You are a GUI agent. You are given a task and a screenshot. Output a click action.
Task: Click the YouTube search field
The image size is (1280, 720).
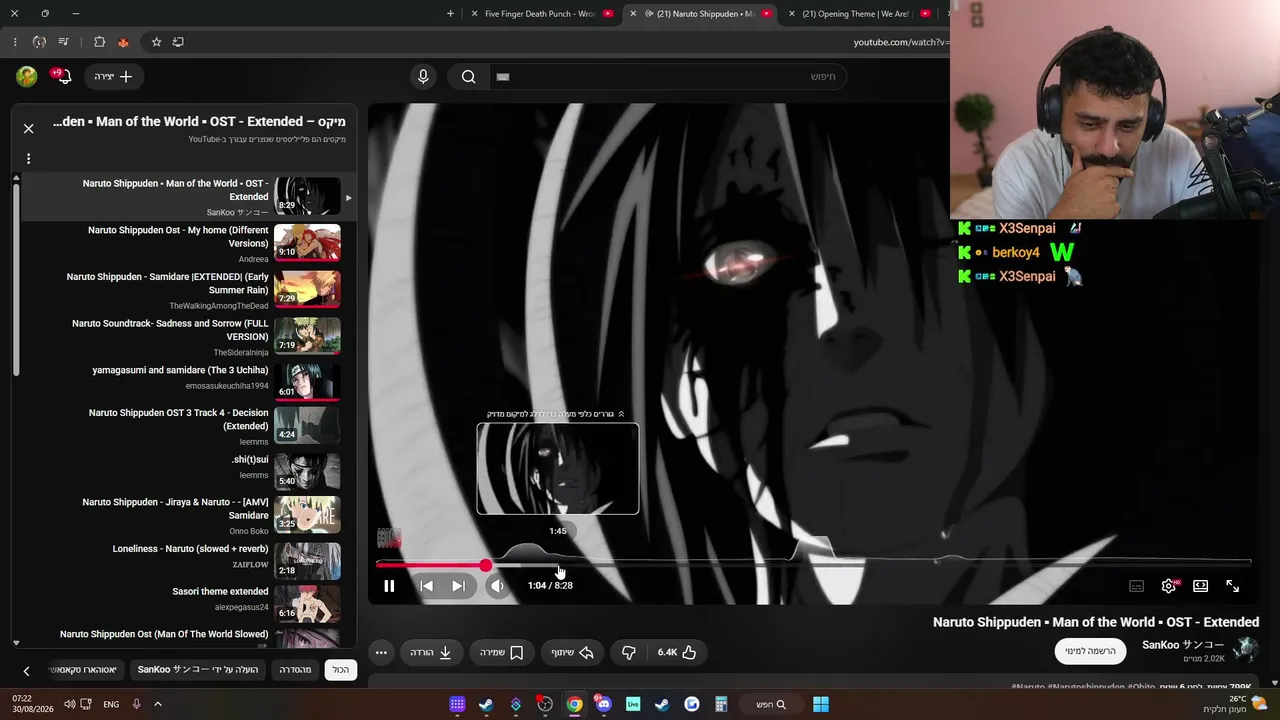[666, 77]
